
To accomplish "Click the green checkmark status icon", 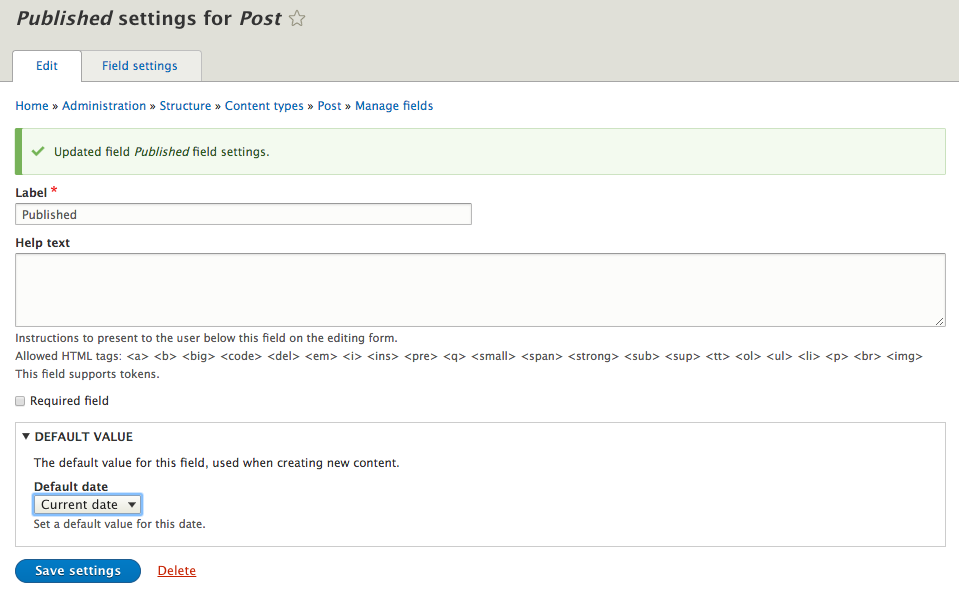I will (x=38, y=152).
